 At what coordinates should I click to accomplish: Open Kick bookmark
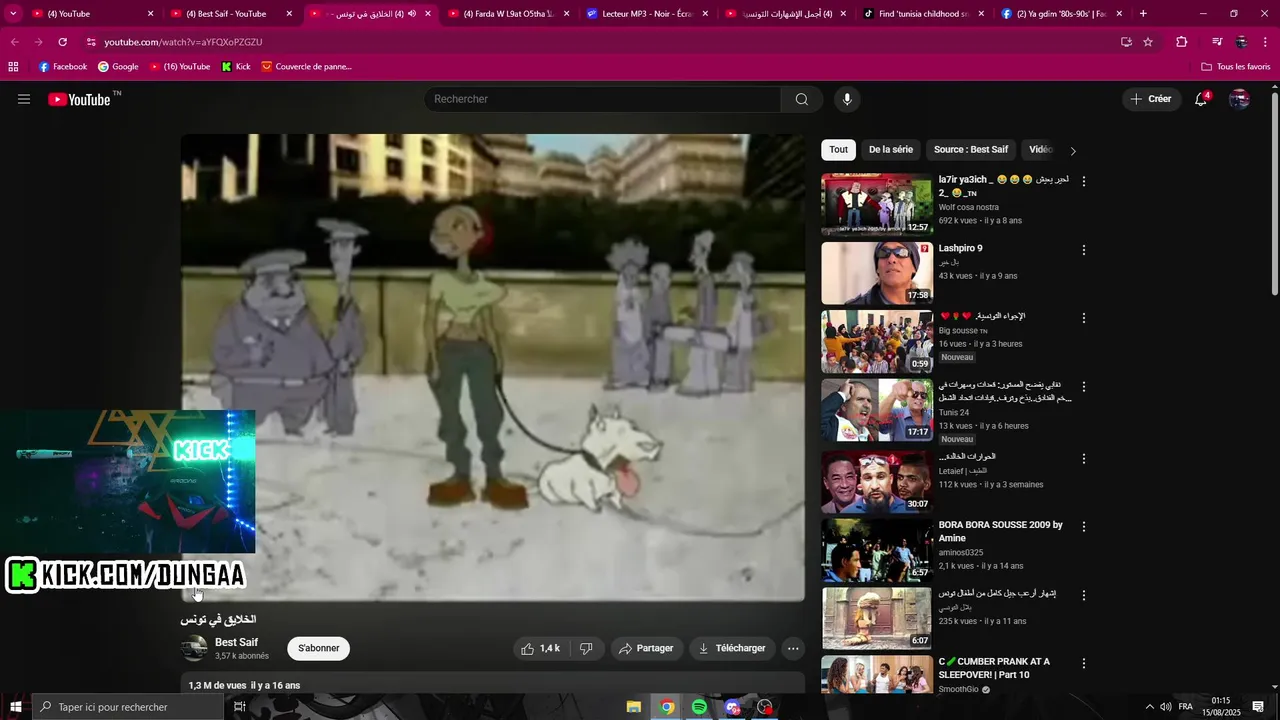(x=236, y=66)
